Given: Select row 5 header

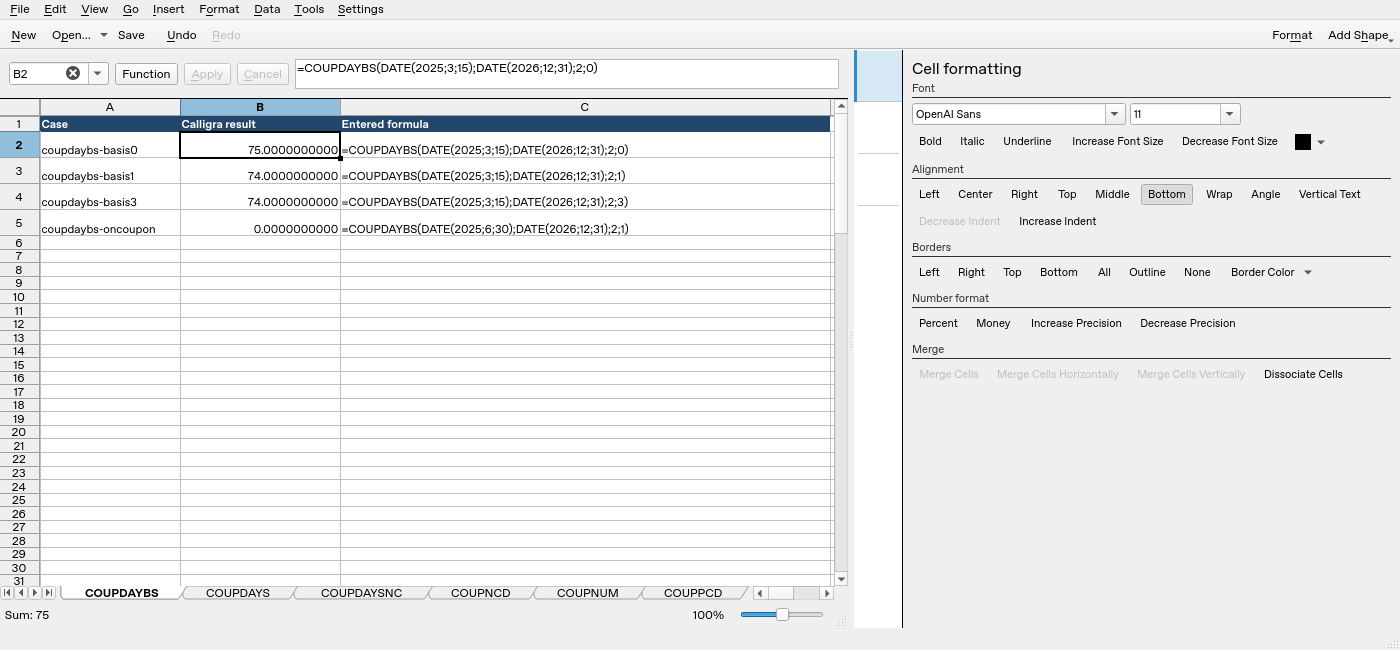Looking at the screenshot, I should (x=19, y=223).
